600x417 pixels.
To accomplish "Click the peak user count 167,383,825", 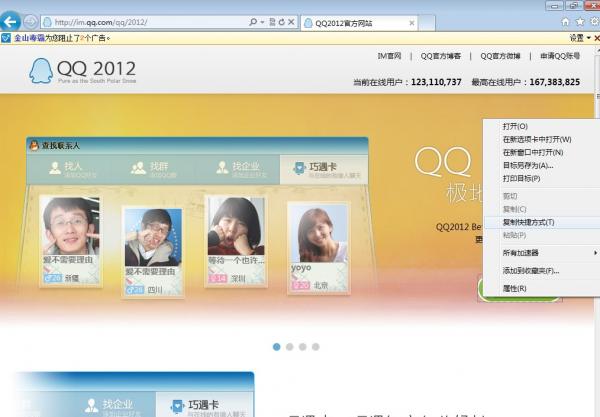I will pos(555,82).
